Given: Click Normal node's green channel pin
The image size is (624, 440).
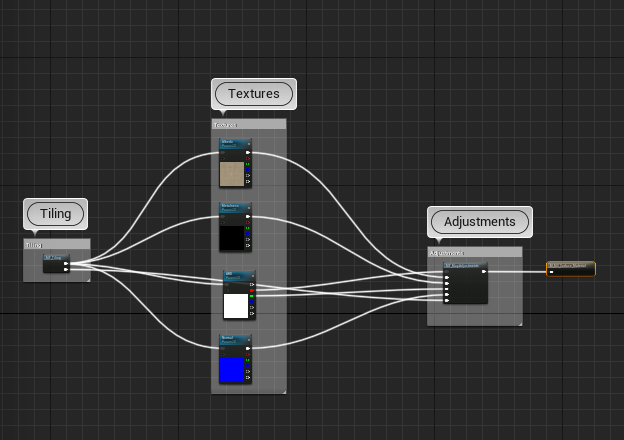Looking at the screenshot, I should click(248, 360).
